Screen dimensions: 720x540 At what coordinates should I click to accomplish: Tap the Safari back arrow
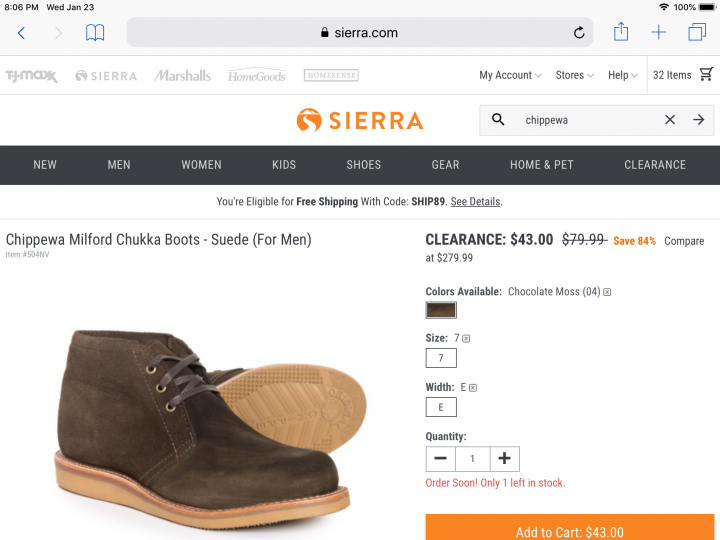[21, 33]
